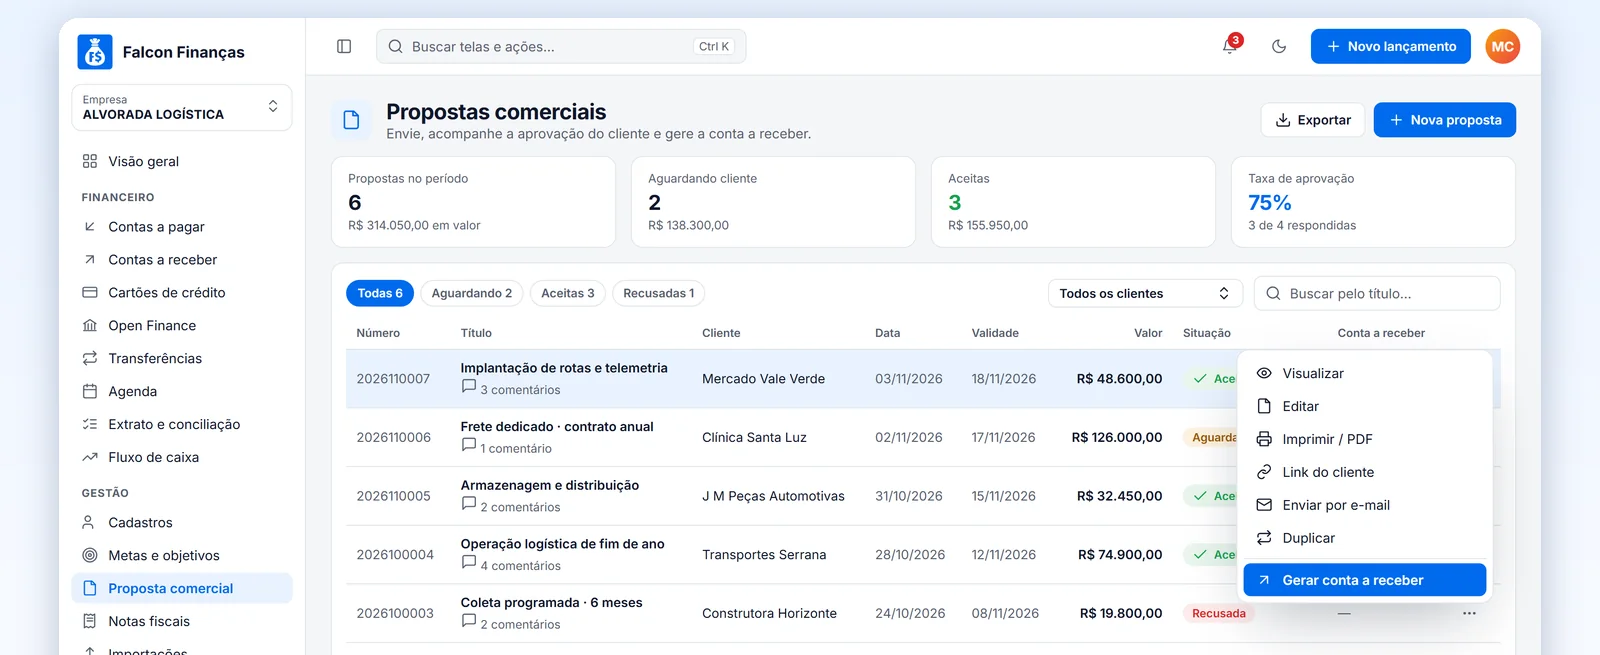Select Gerar conta a receber menu entry
This screenshot has width=1600, height=655.
(1365, 580)
